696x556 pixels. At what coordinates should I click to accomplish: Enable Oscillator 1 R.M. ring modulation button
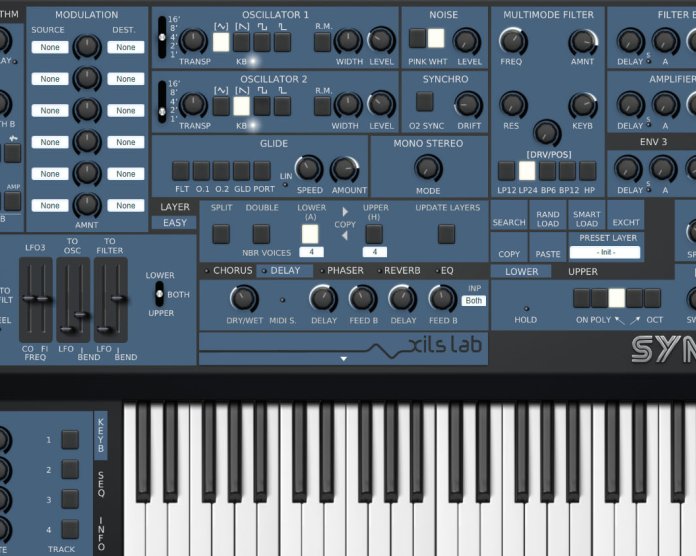[x=322, y=42]
